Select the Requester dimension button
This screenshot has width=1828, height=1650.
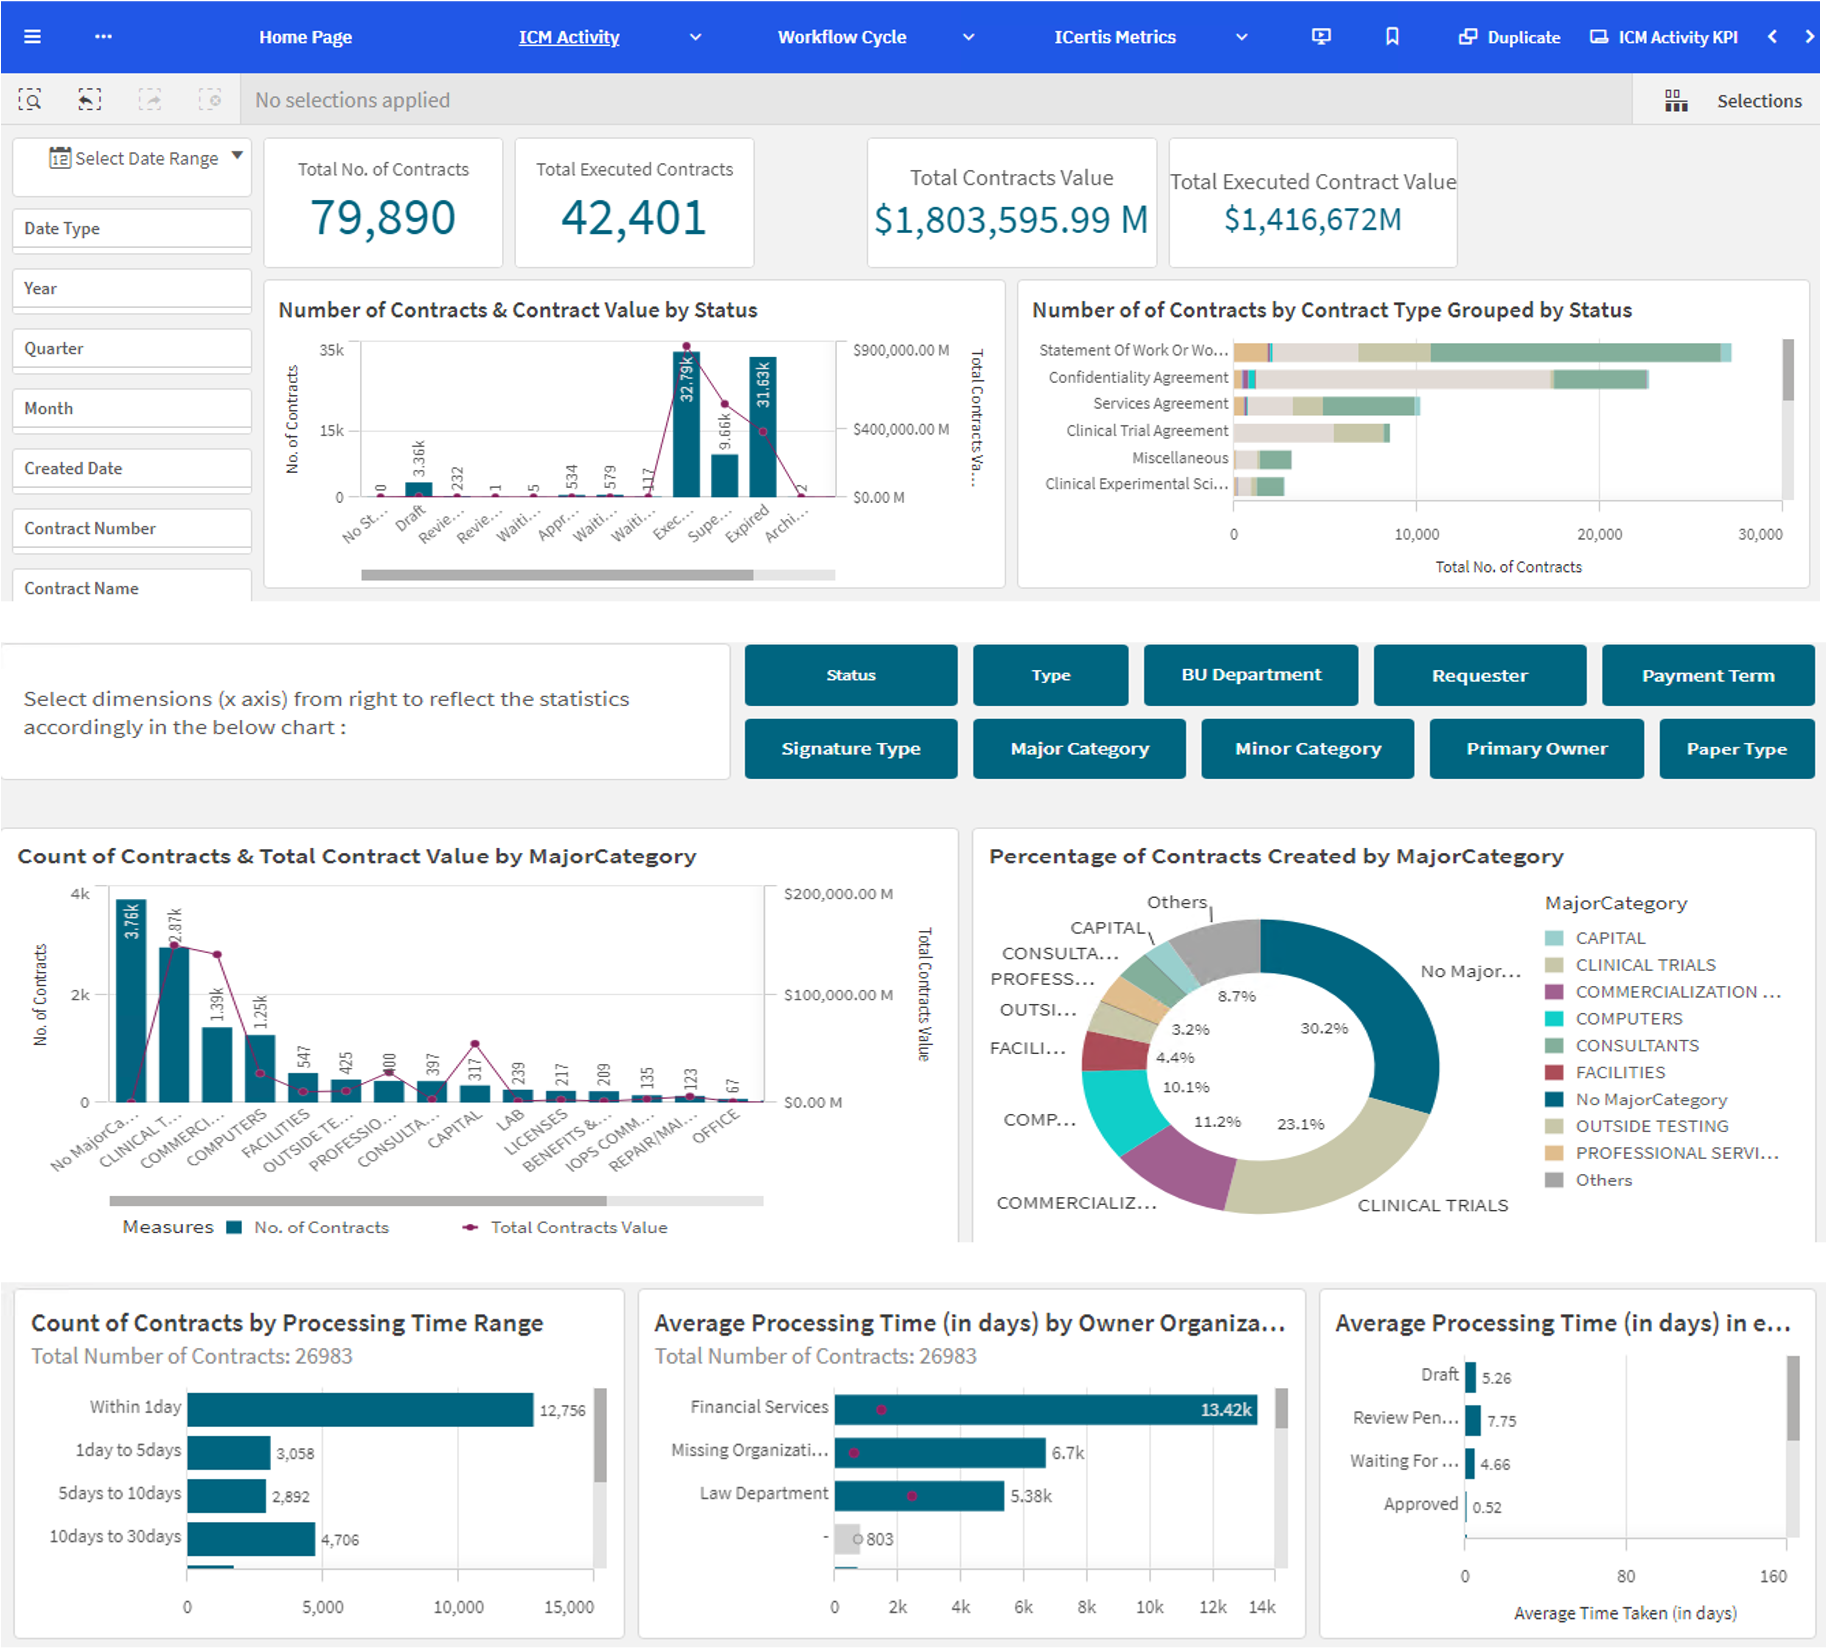pyautogui.click(x=1480, y=675)
